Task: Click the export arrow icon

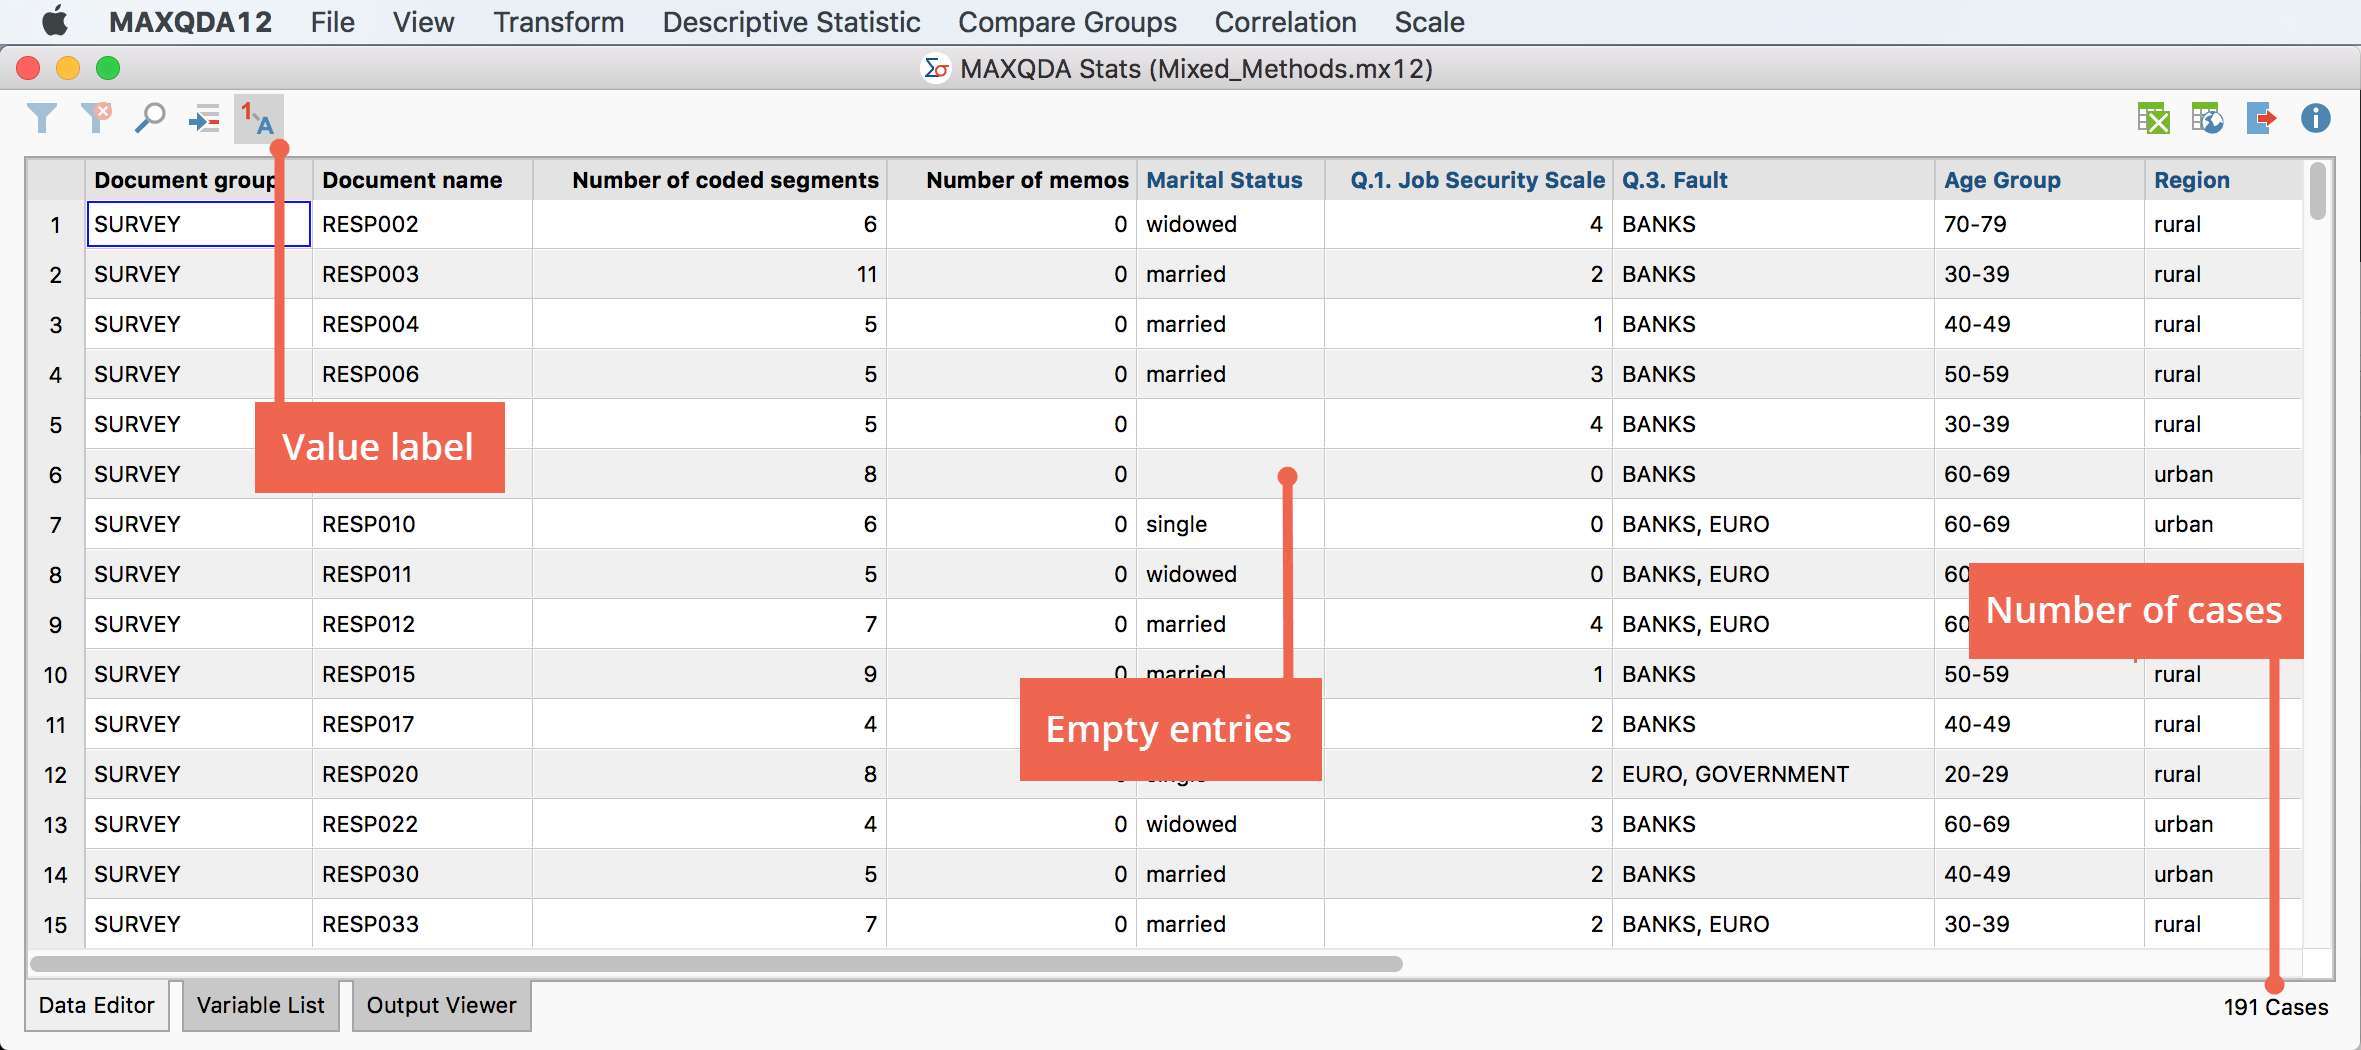Action: point(2261,119)
